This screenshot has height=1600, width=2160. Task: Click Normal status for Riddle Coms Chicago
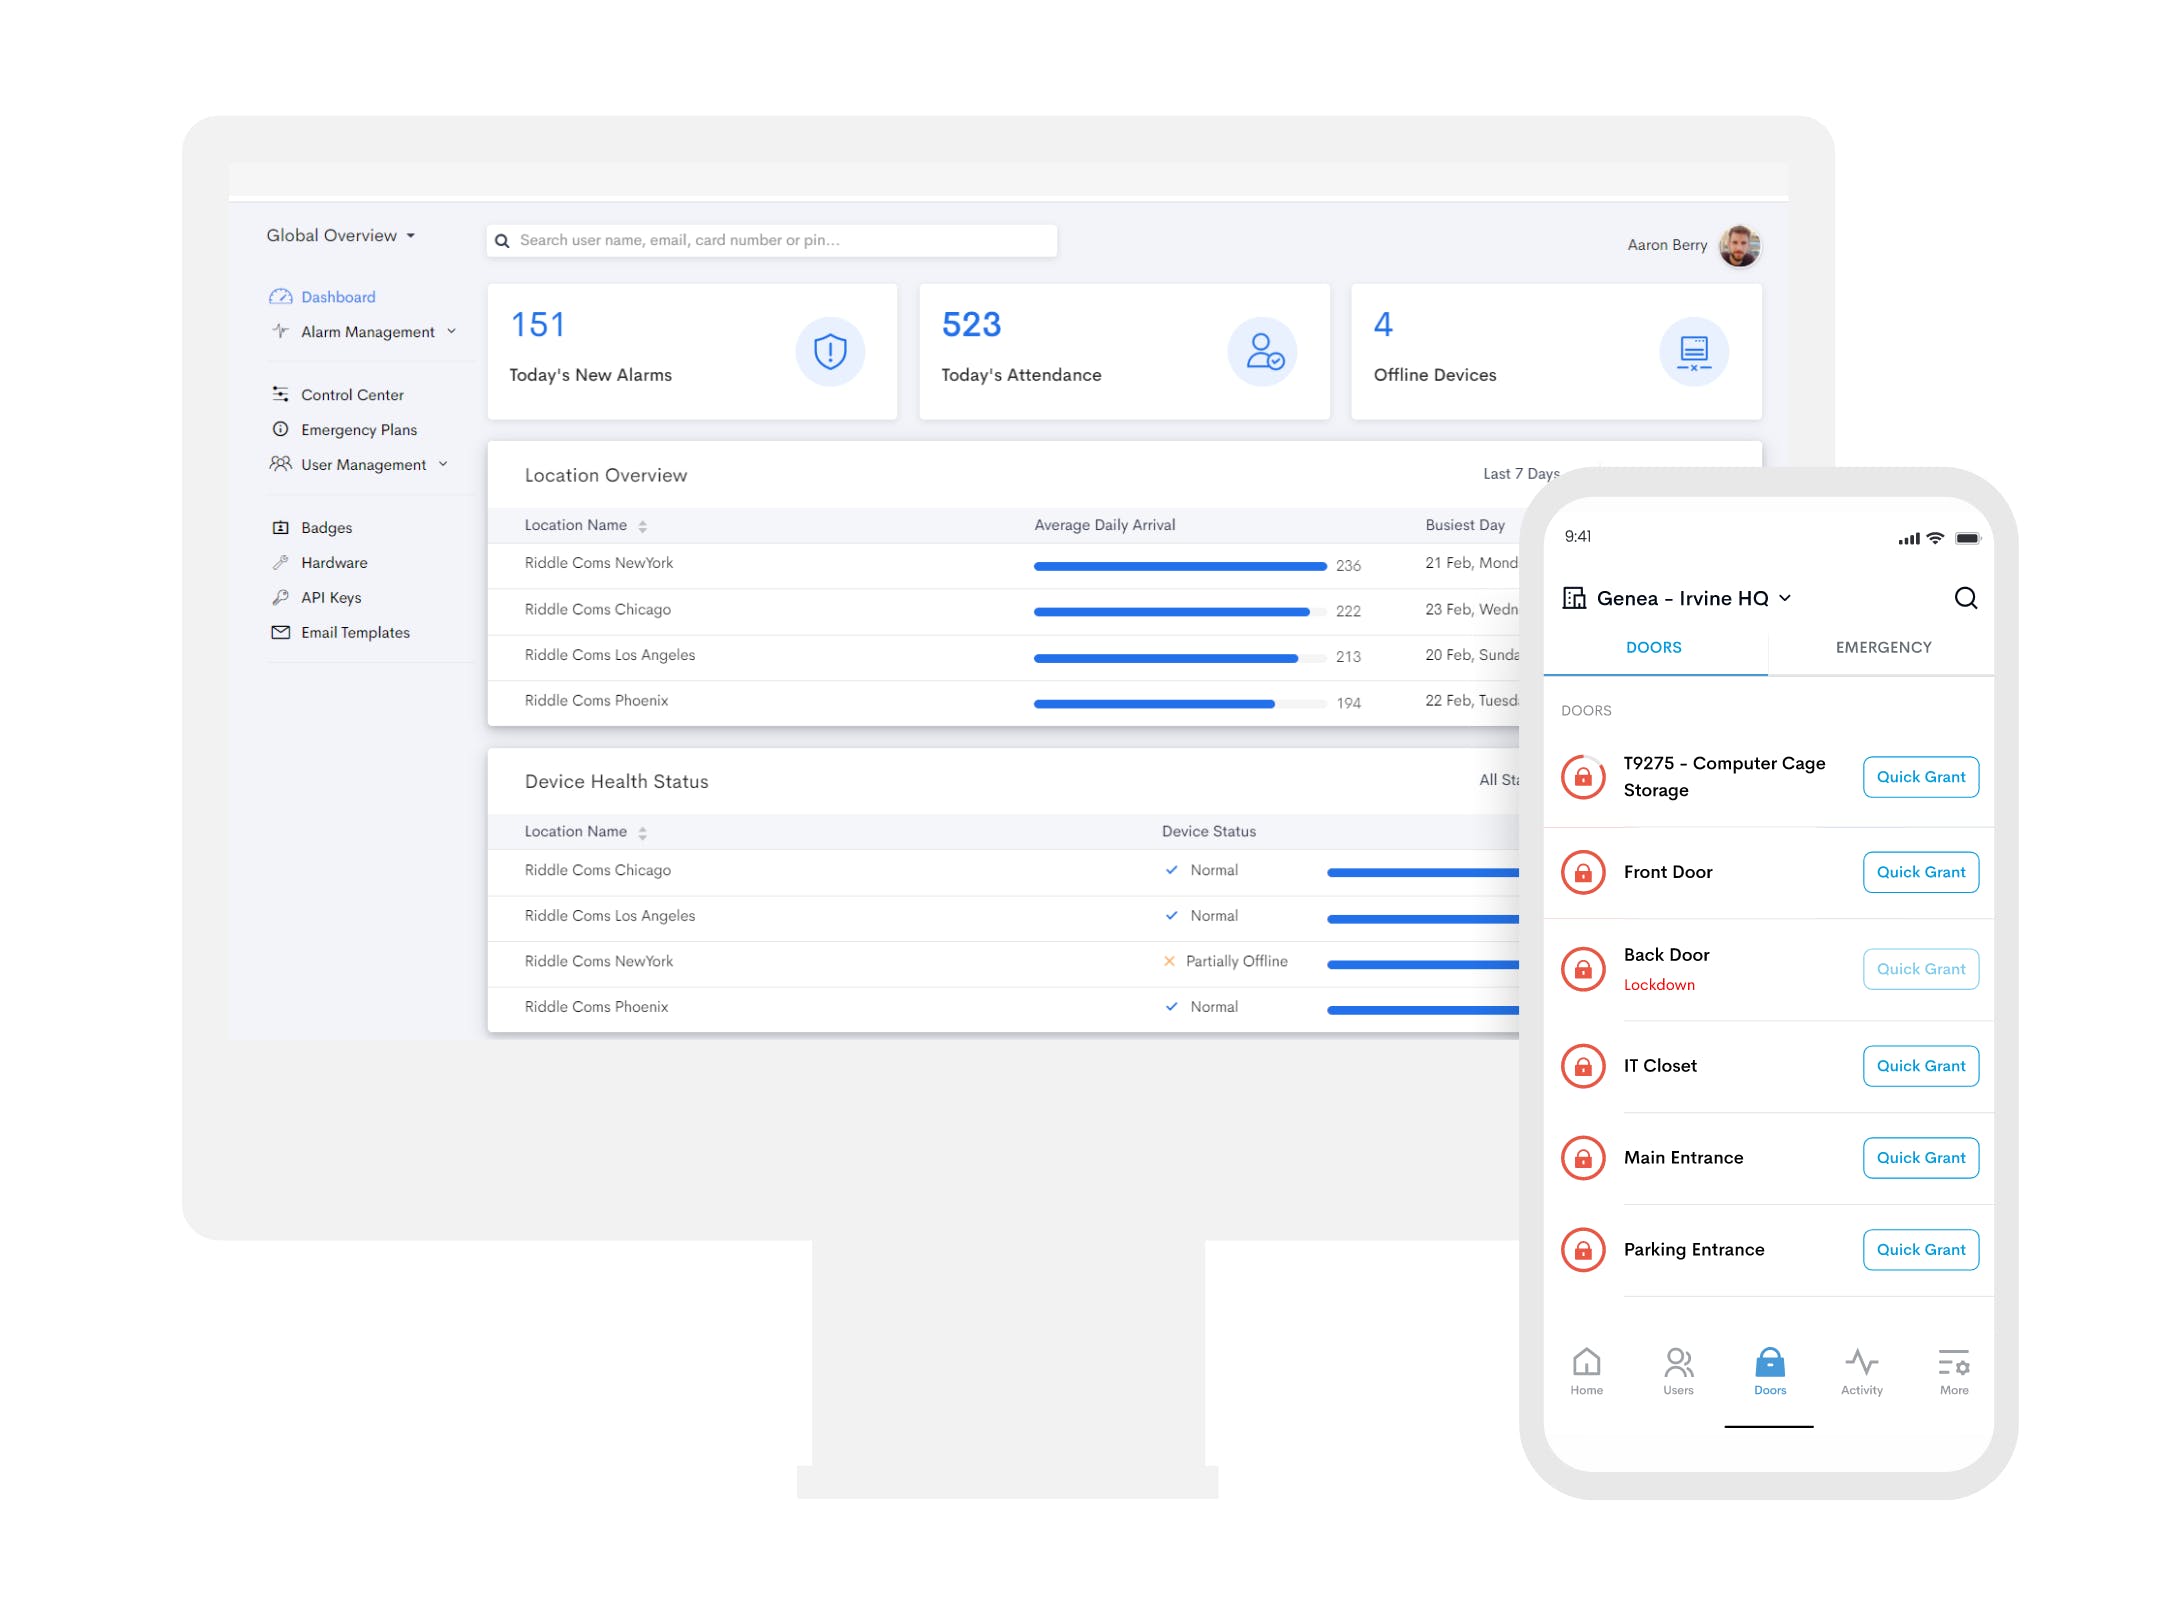pyautogui.click(x=1201, y=871)
